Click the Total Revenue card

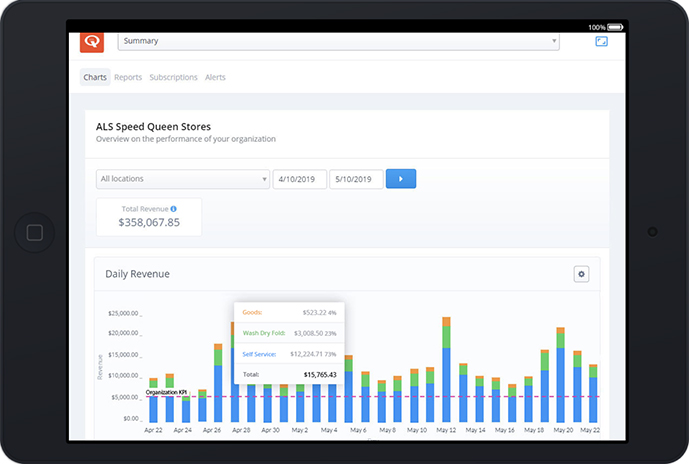point(149,217)
